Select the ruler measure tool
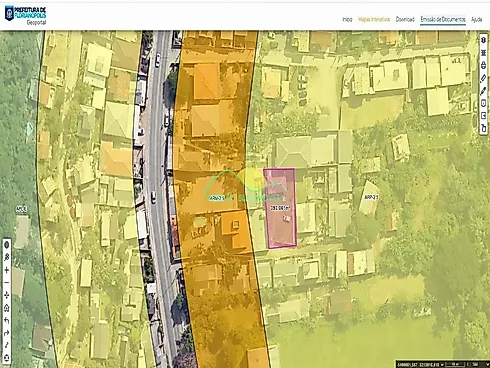Viewport: 490px width, 368px height. tap(483, 78)
